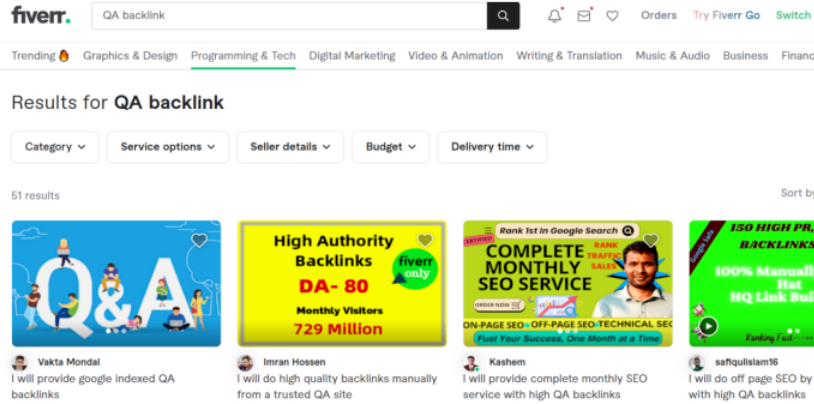814x404 pixels.
Task: Open gig 'high quality backlinks manually' title
Action: 337,386
